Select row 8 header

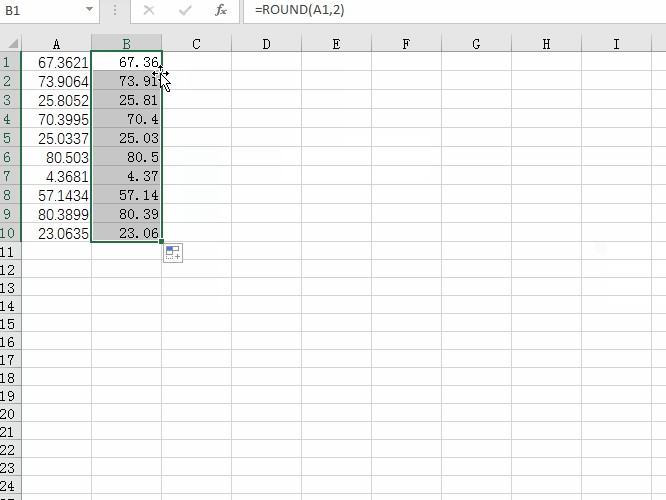point(10,195)
